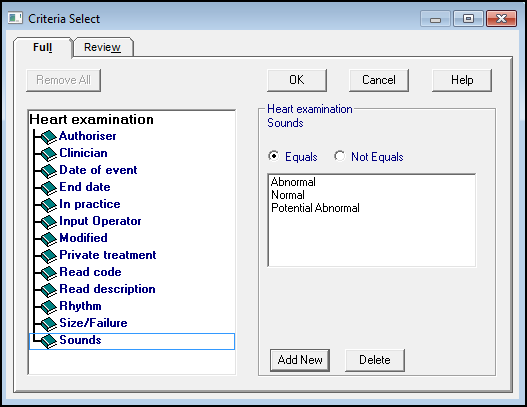Click the Private treatment book icon

tap(49, 256)
